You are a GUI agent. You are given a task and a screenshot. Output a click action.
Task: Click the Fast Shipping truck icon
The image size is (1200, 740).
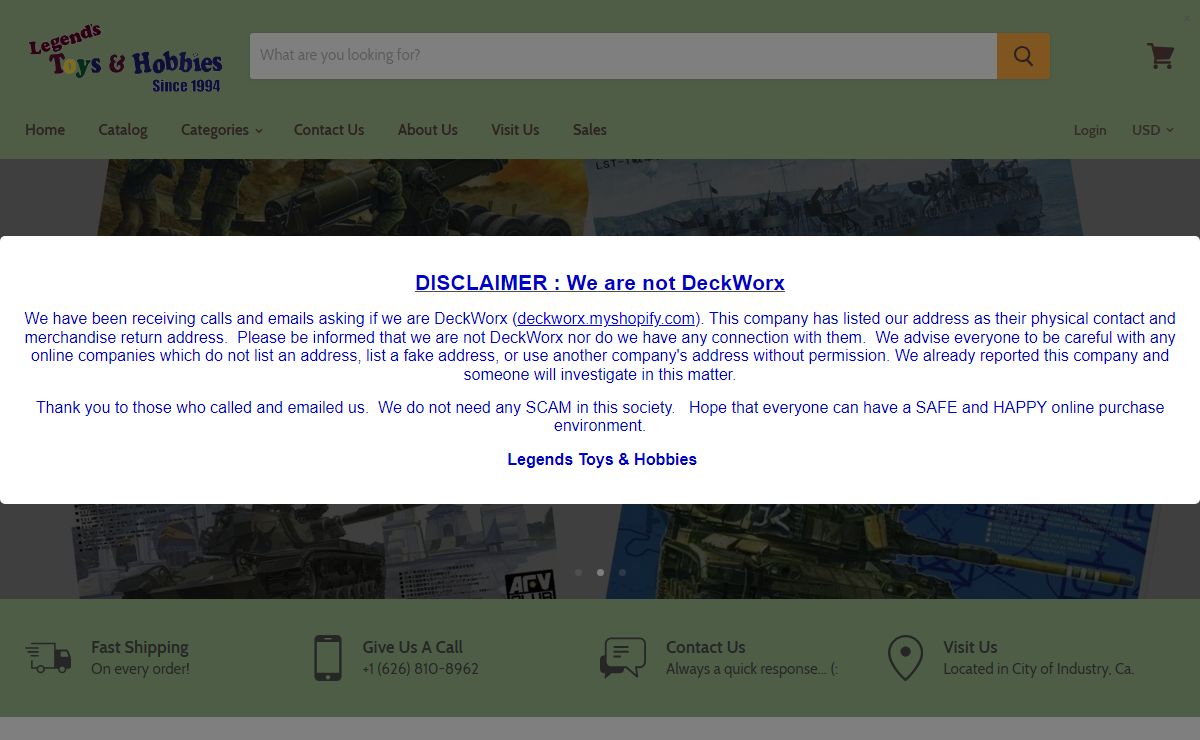pyautogui.click(x=48, y=657)
